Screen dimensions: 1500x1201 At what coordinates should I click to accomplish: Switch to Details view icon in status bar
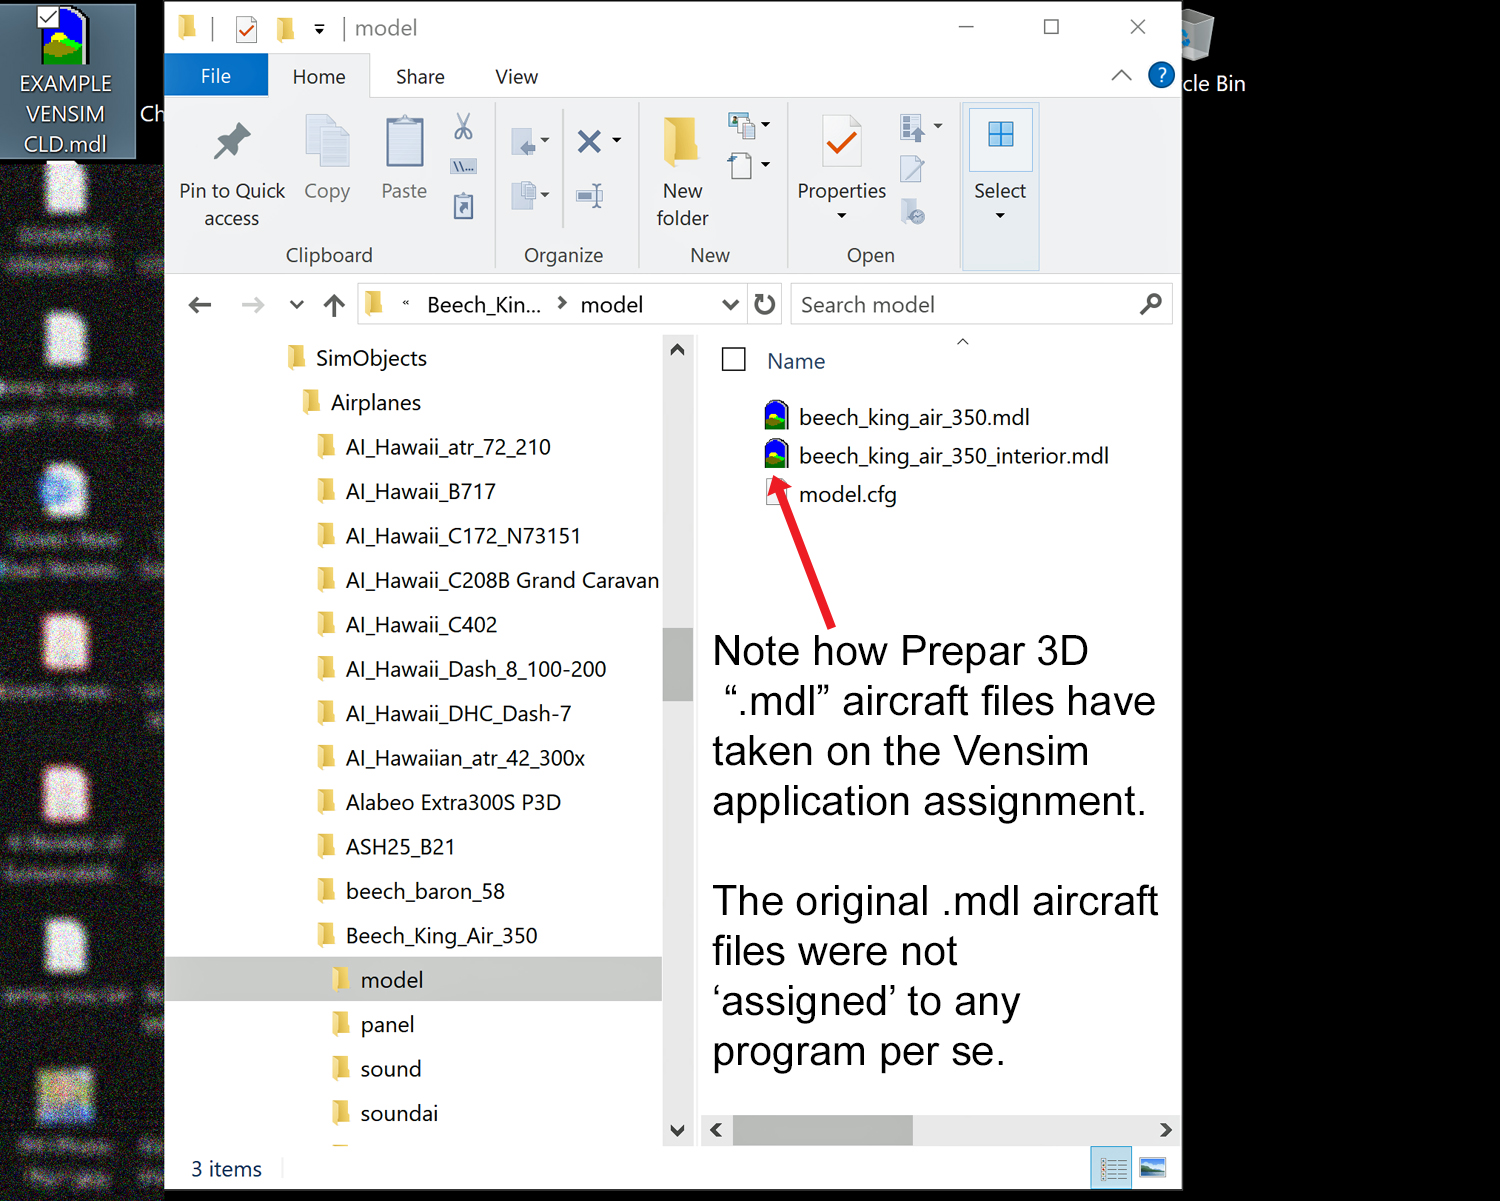coord(1112,1168)
